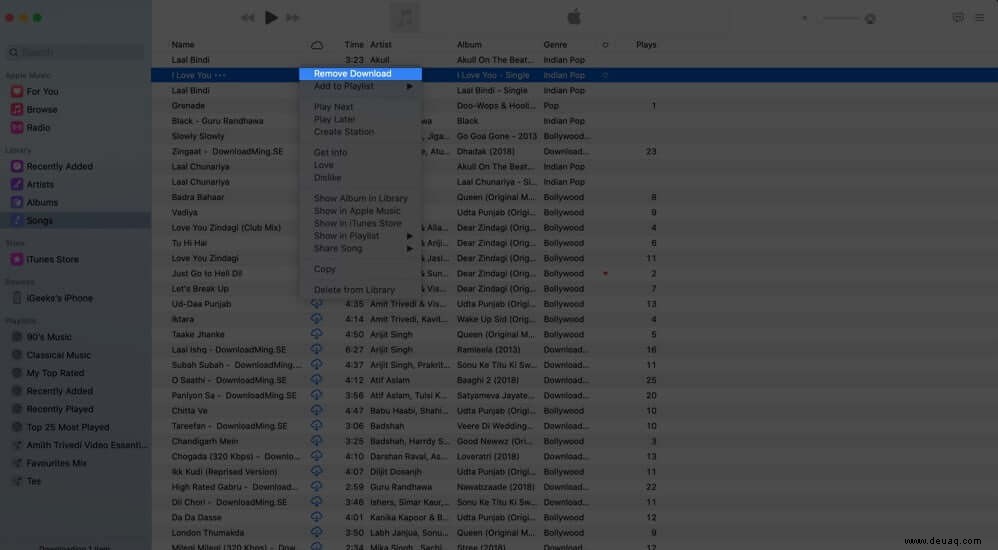Screen dimensions: 998x550
Task: Sort songs by the Artist column header
Action: (x=381, y=45)
